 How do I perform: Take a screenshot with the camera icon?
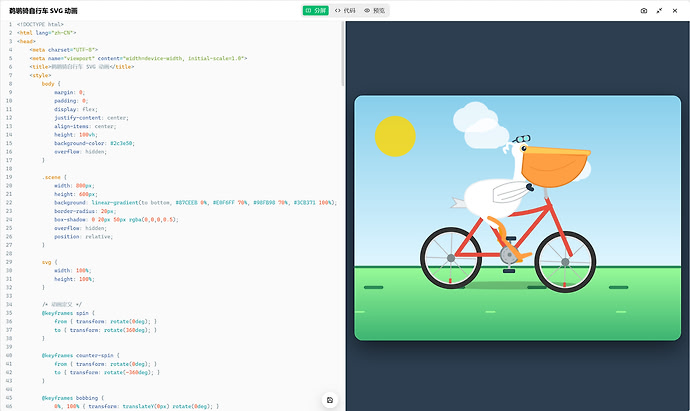click(x=644, y=11)
